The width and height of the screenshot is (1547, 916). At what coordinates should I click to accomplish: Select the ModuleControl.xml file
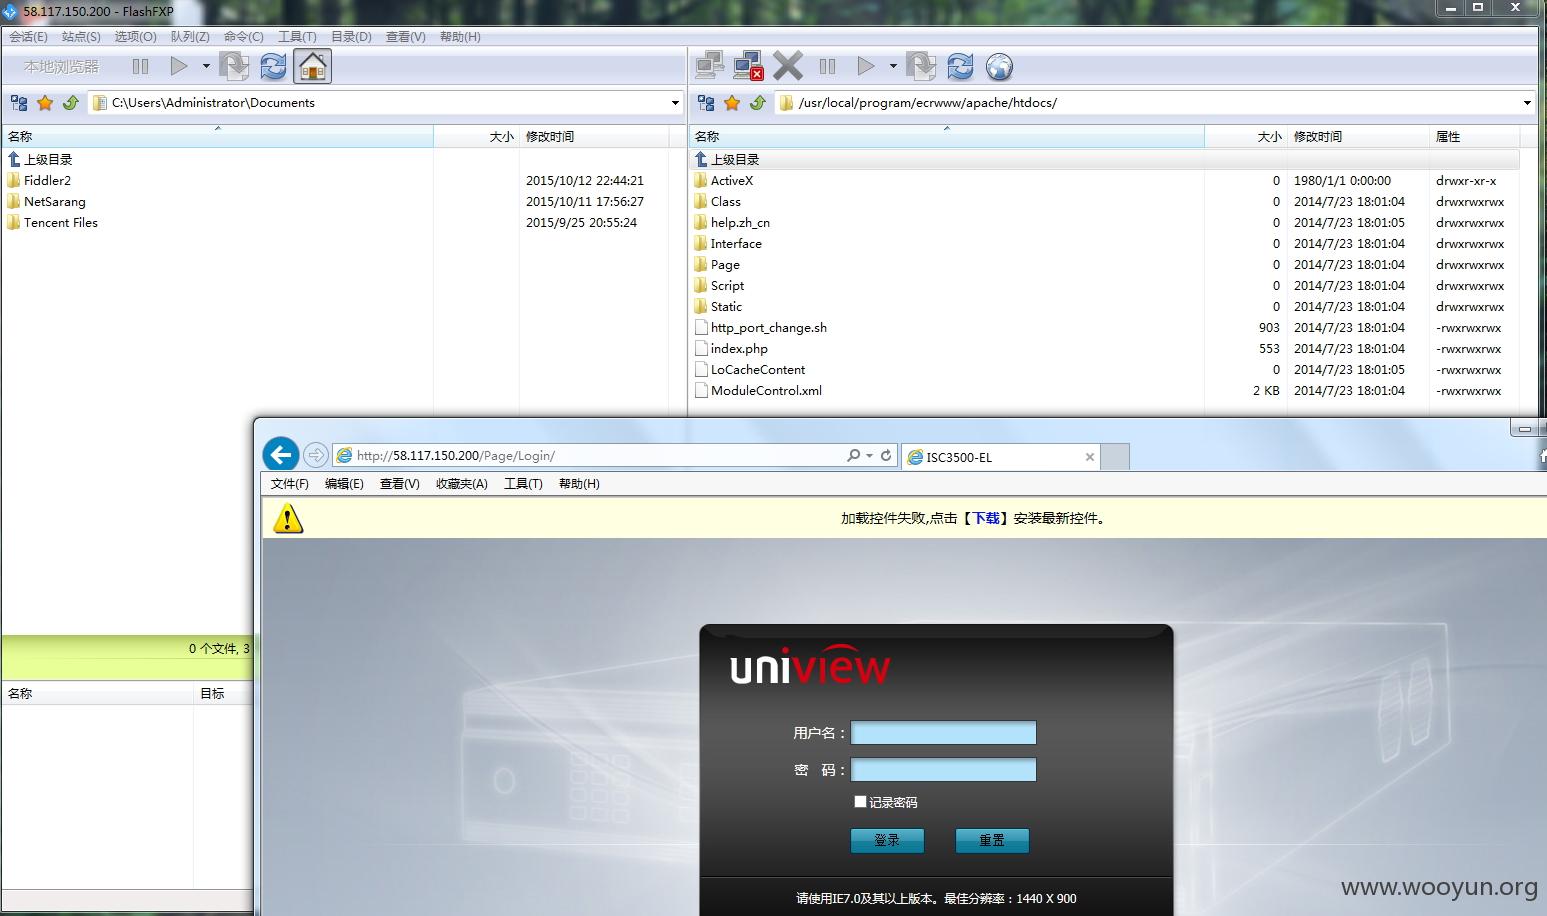tap(766, 390)
